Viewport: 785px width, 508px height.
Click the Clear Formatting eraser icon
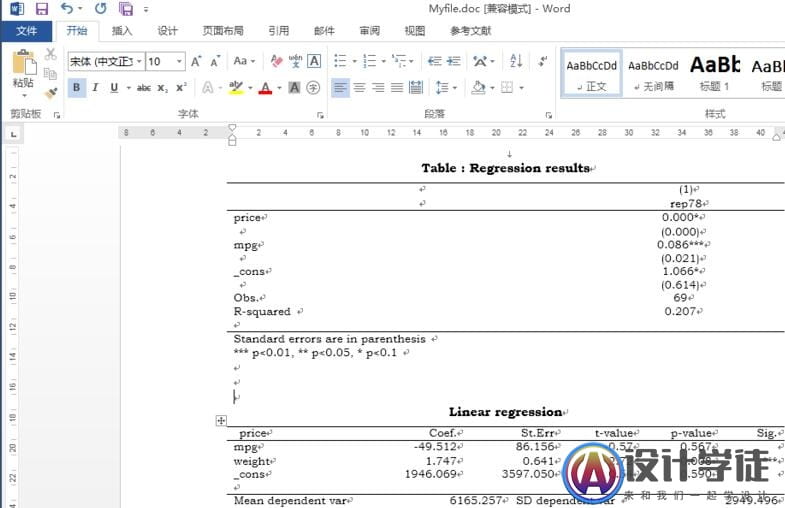tap(277, 61)
